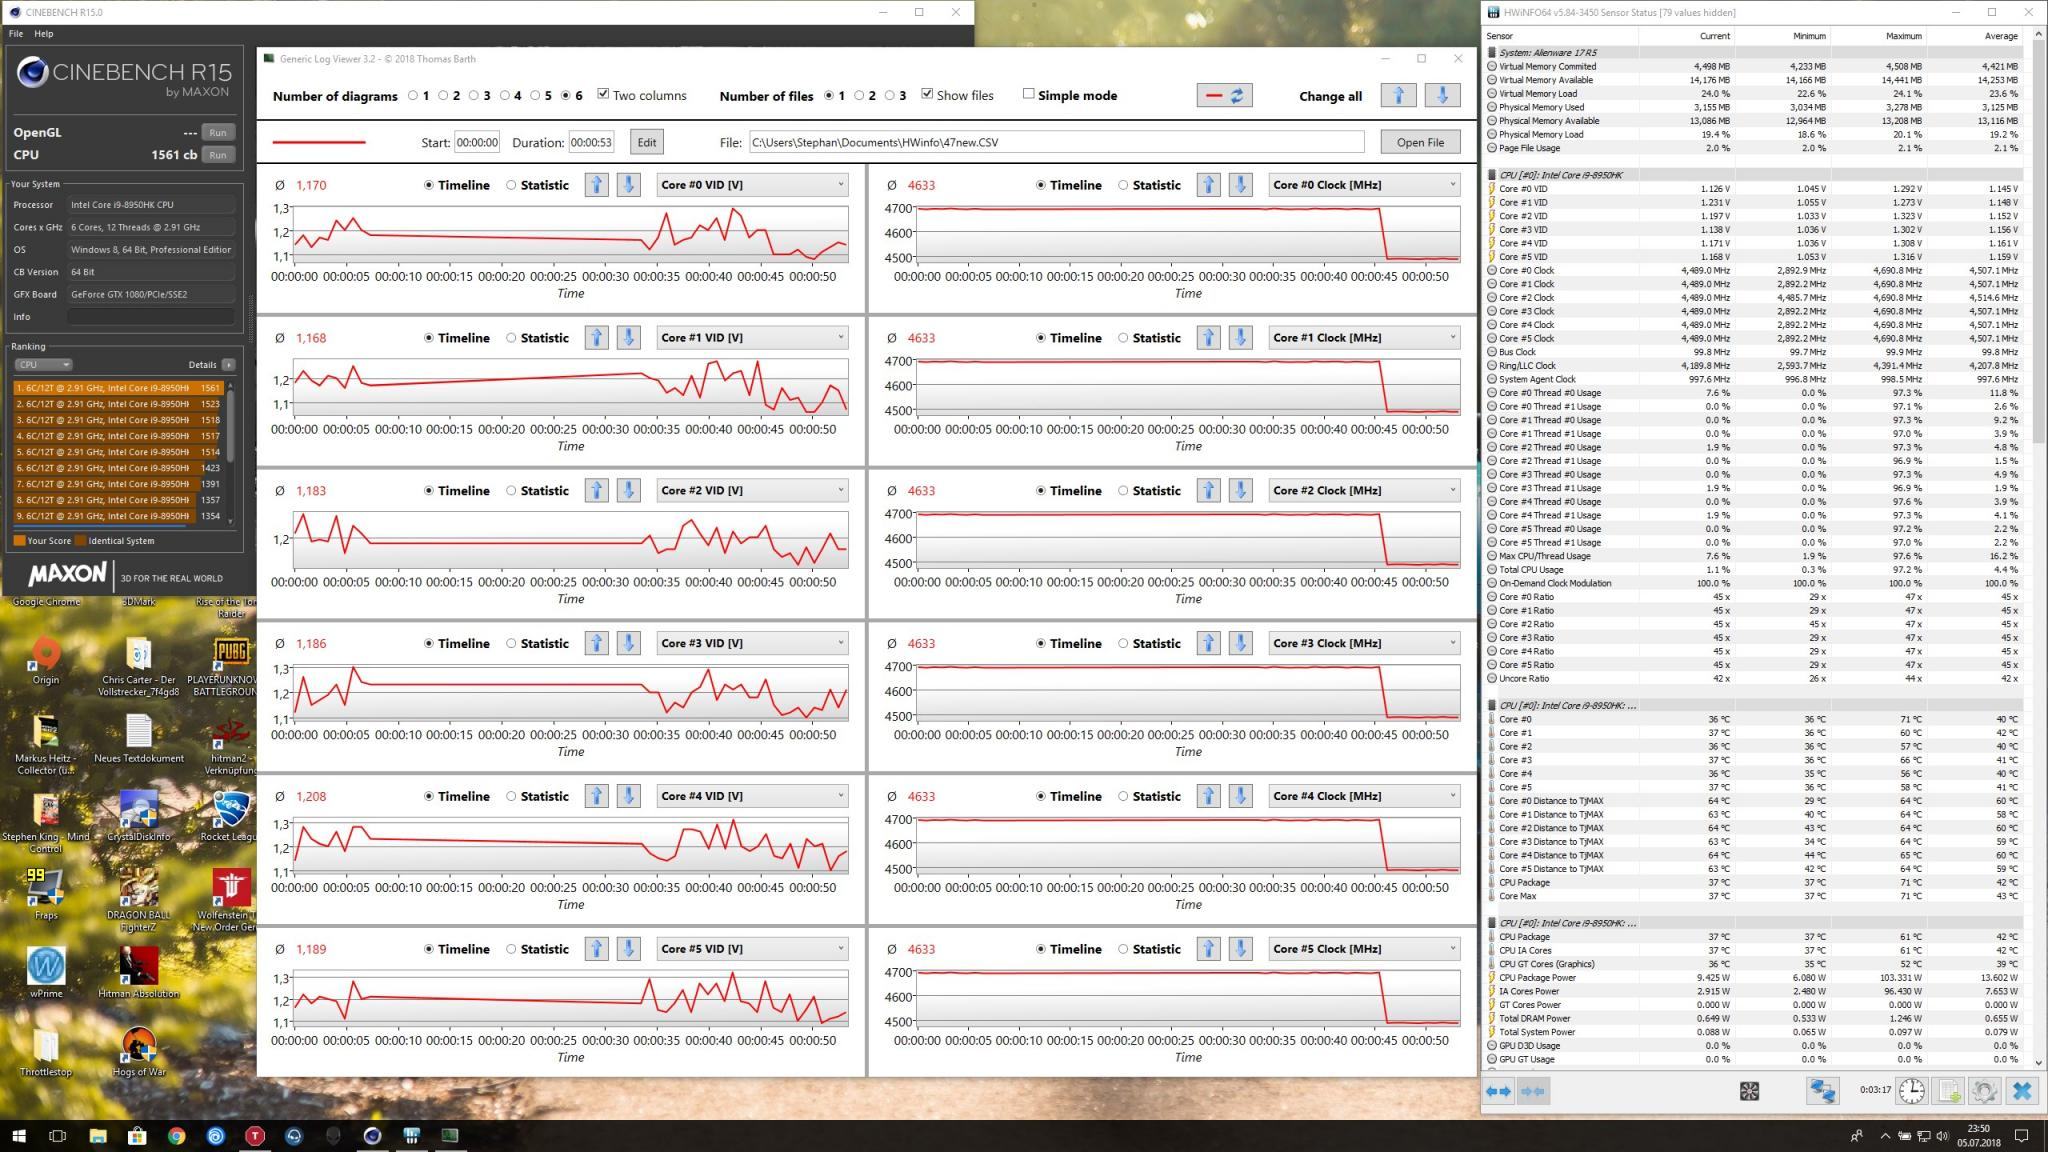This screenshot has width=2048, height=1152.
Task: Click the Open File button
Action: click(1420, 142)
